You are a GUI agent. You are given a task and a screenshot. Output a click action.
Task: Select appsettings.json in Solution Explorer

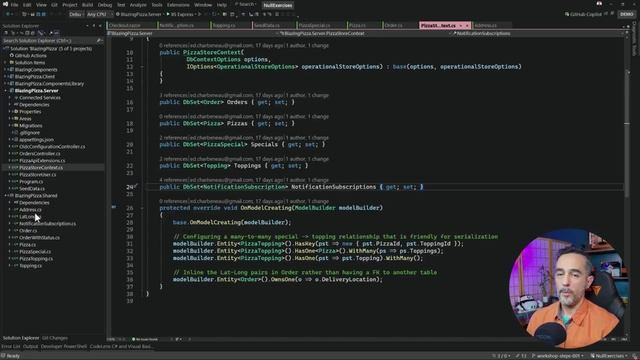click(x=36, y=140)
